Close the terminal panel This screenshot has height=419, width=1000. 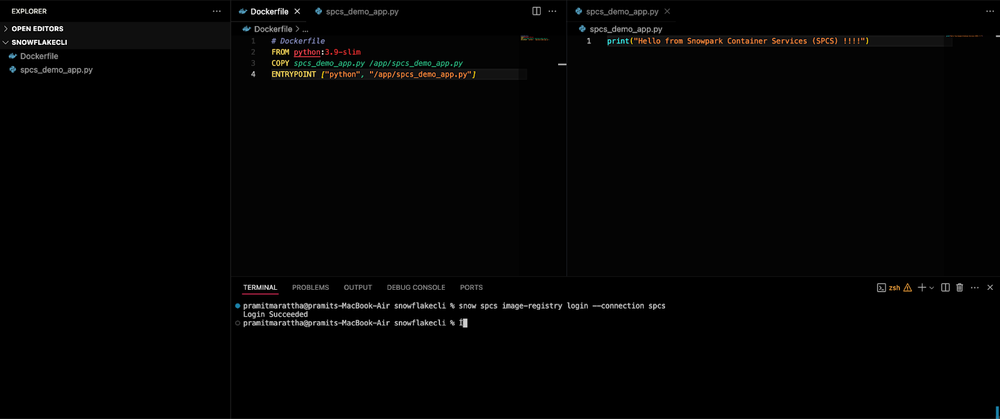click(x=988, y=287)
